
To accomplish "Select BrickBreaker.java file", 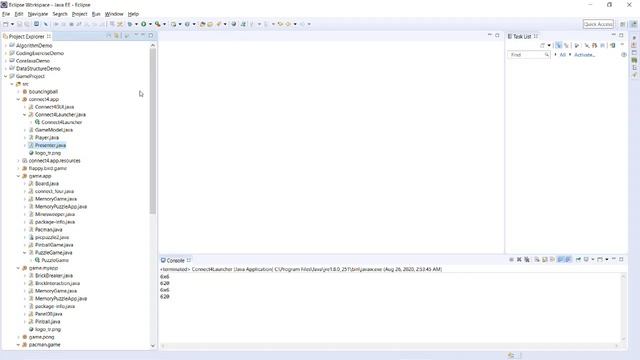I will pyautogui.click(x=53, y=276).
